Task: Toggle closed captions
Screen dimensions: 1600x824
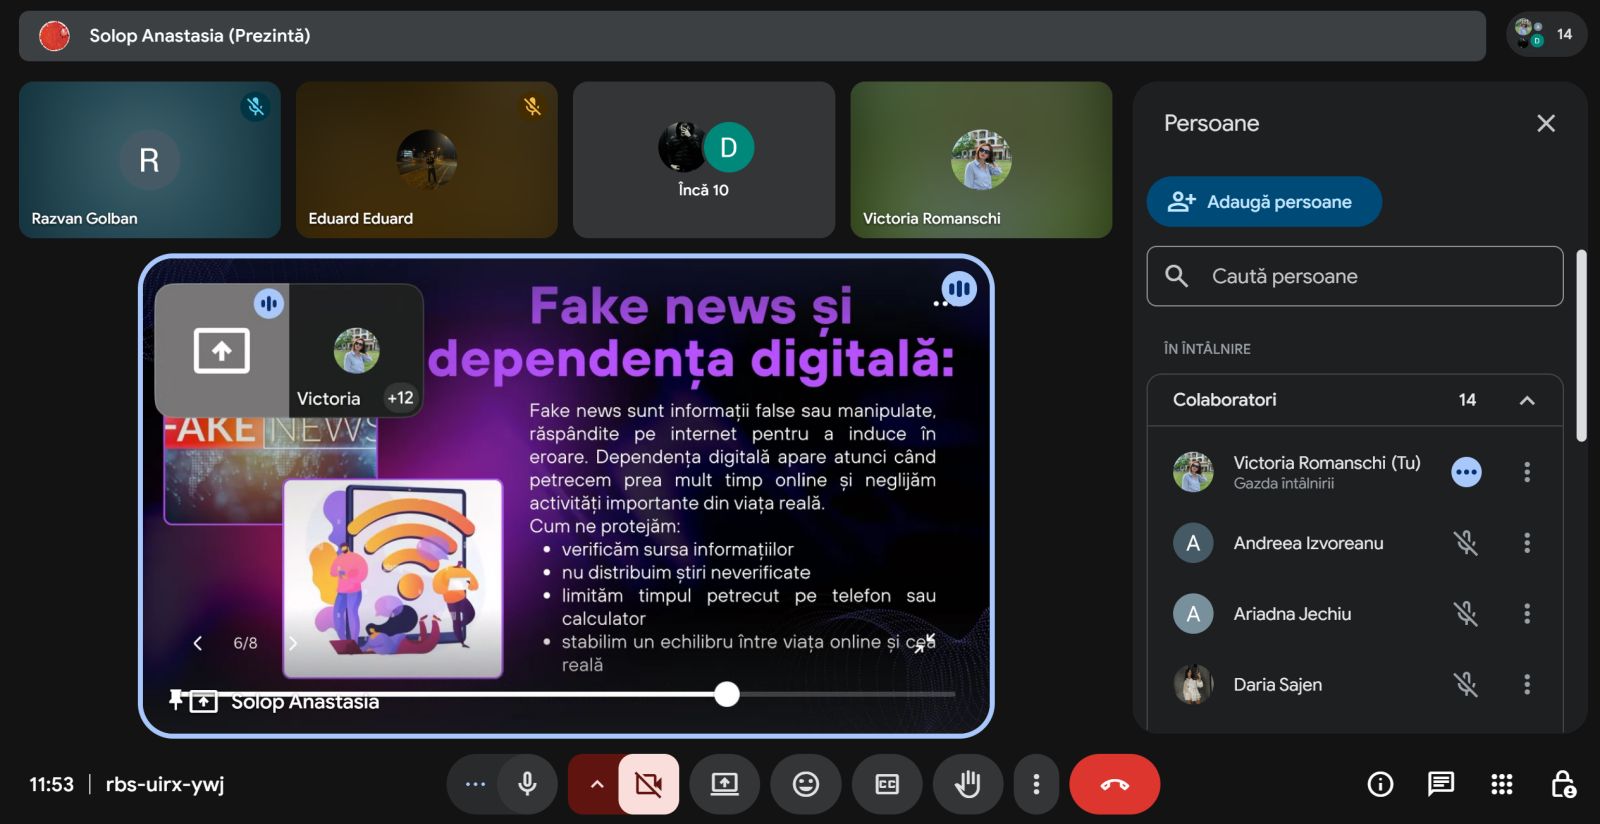Action: click(x=886, y=785)
